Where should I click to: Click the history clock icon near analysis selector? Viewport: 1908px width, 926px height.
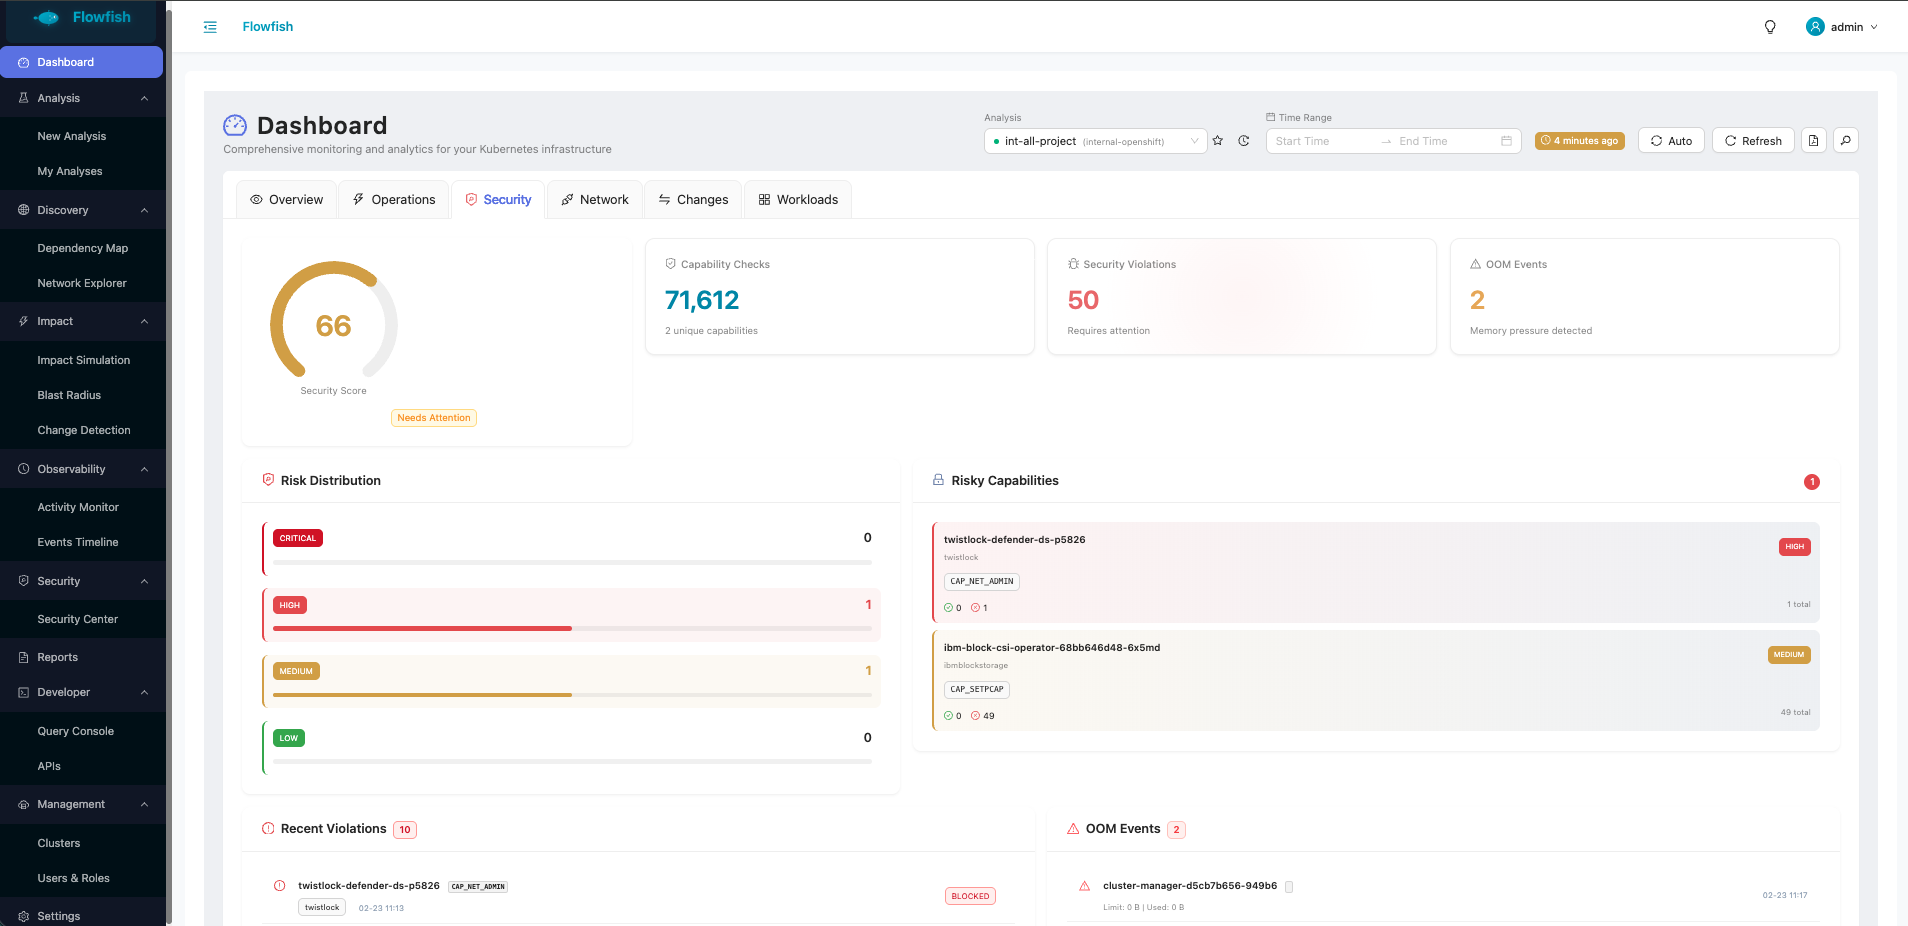pos(1244,141)
